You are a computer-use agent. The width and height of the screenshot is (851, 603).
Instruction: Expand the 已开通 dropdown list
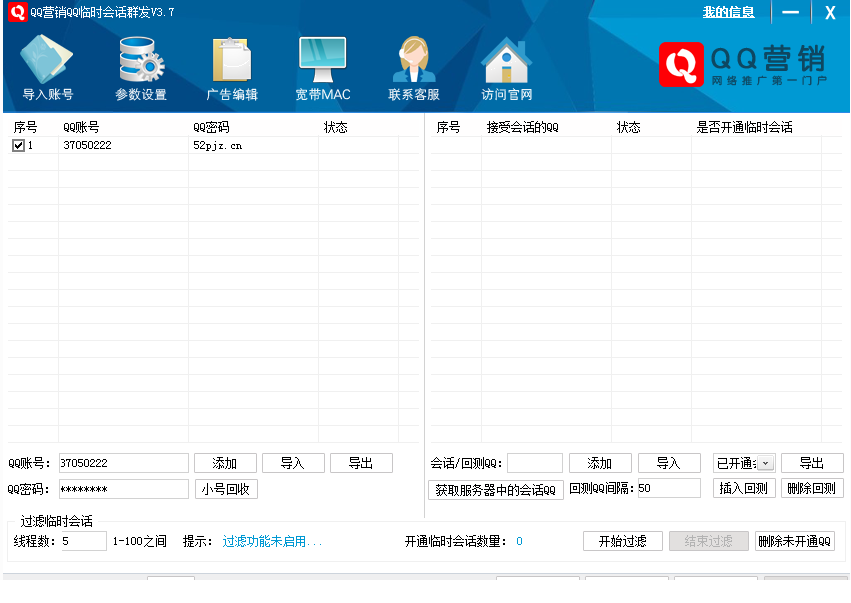[x=765, y=463]
